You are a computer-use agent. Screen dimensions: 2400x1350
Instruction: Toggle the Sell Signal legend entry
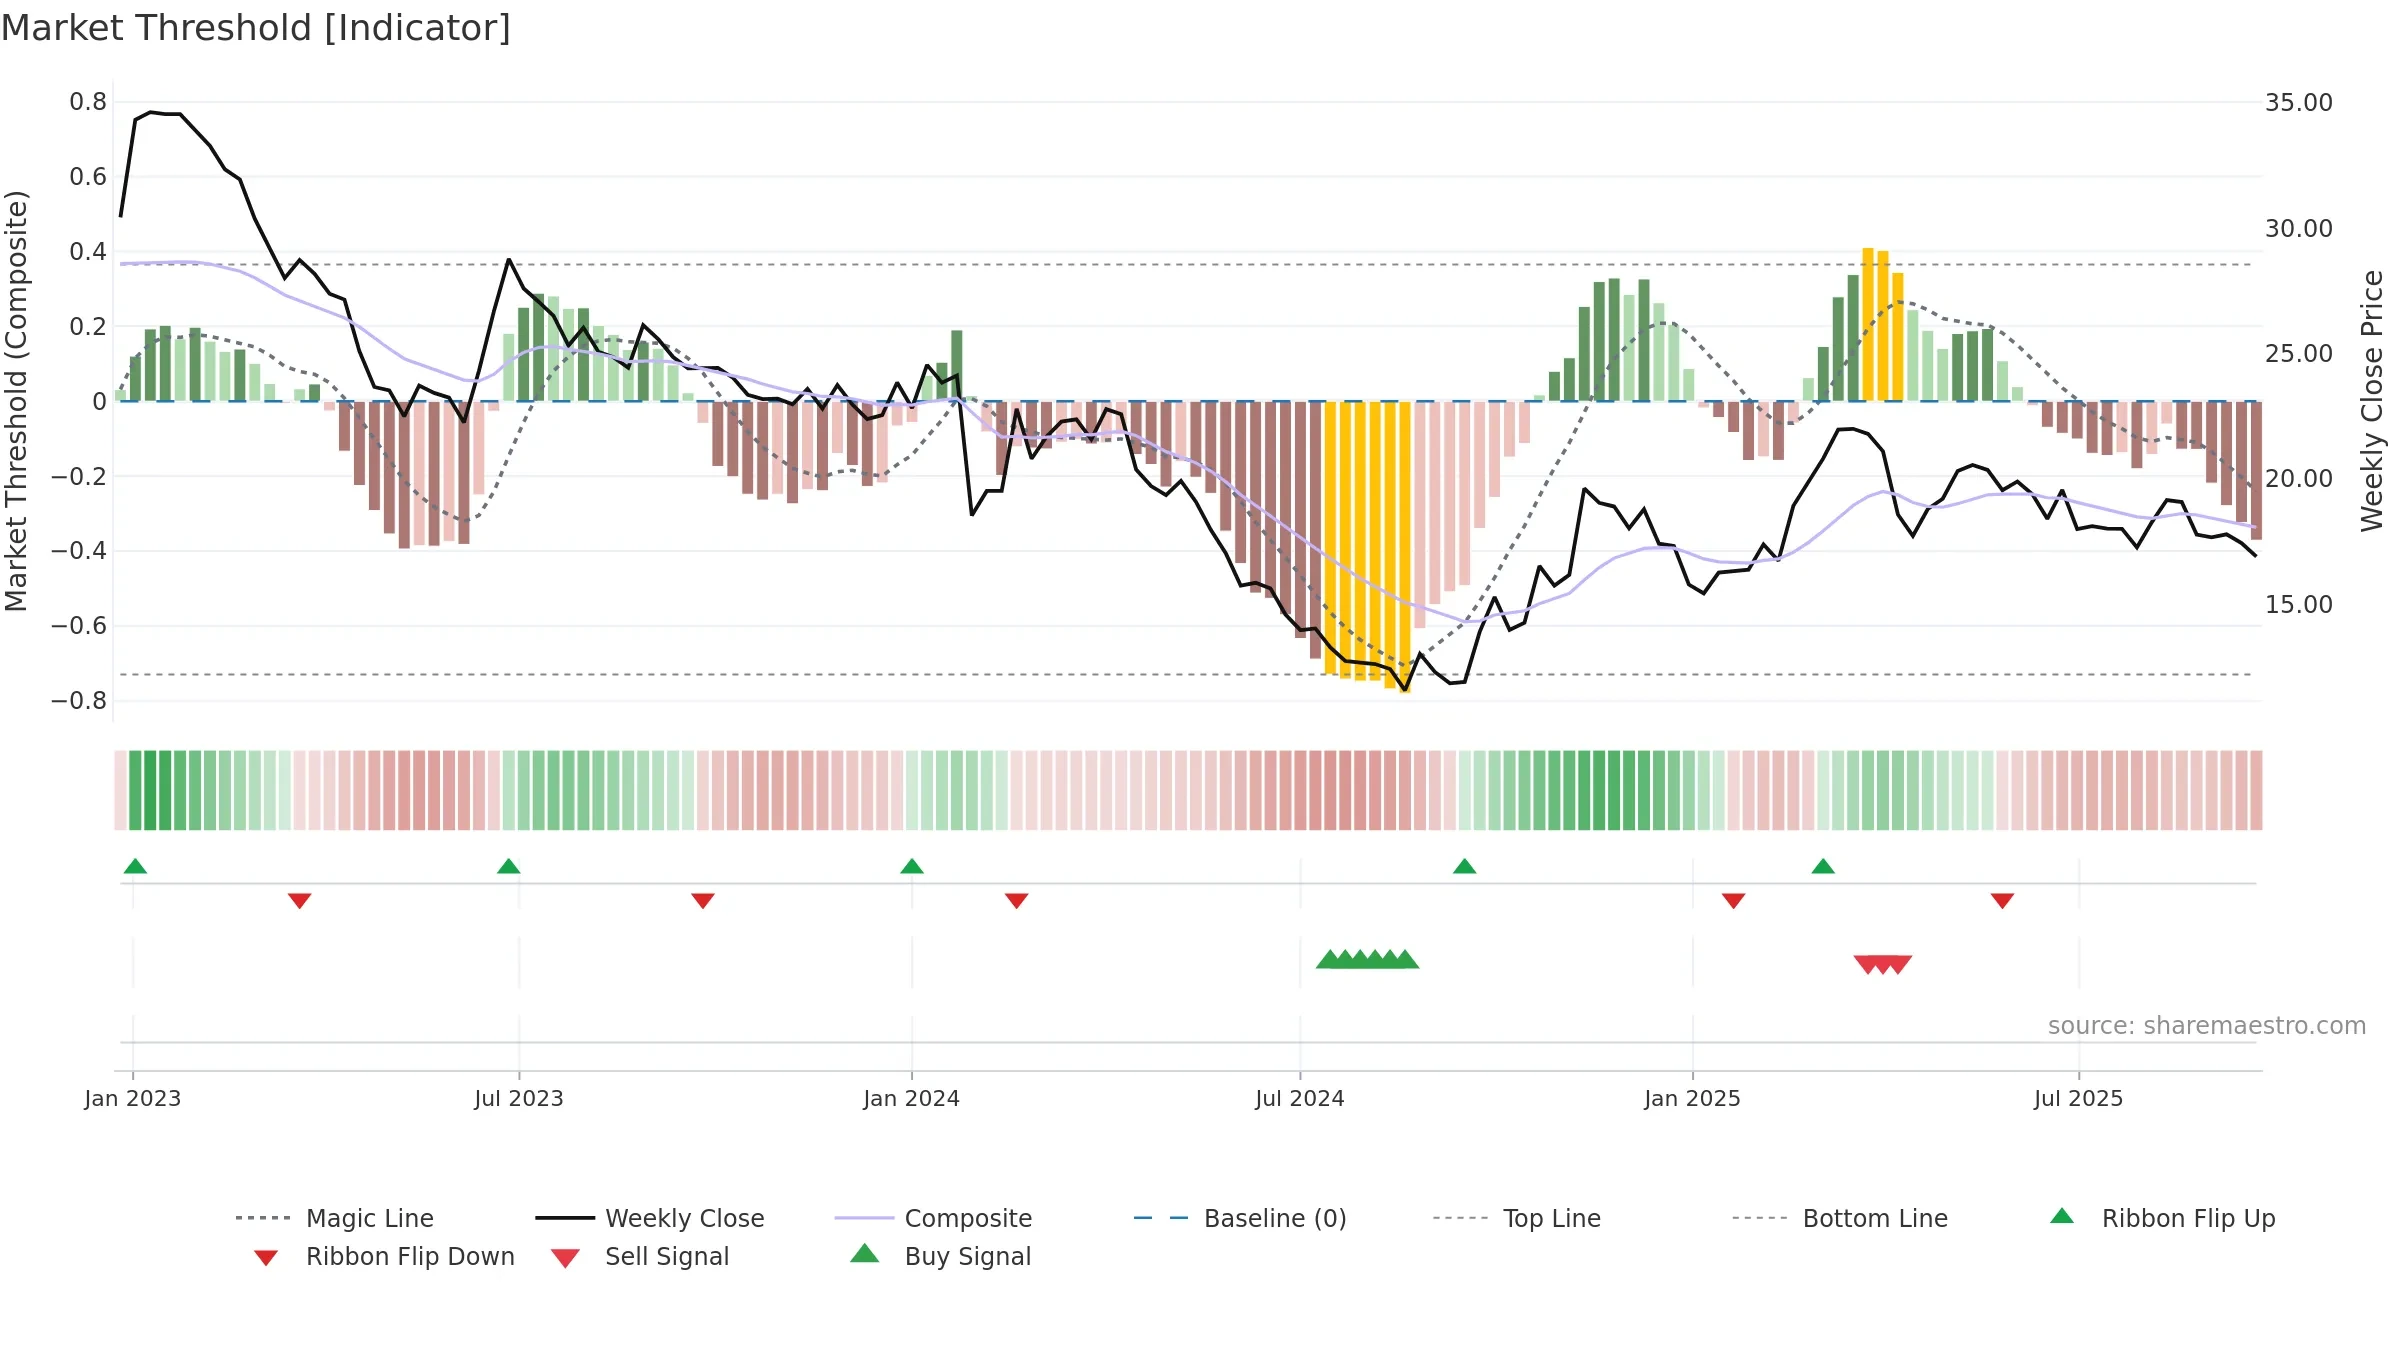tap(640, 1256)
